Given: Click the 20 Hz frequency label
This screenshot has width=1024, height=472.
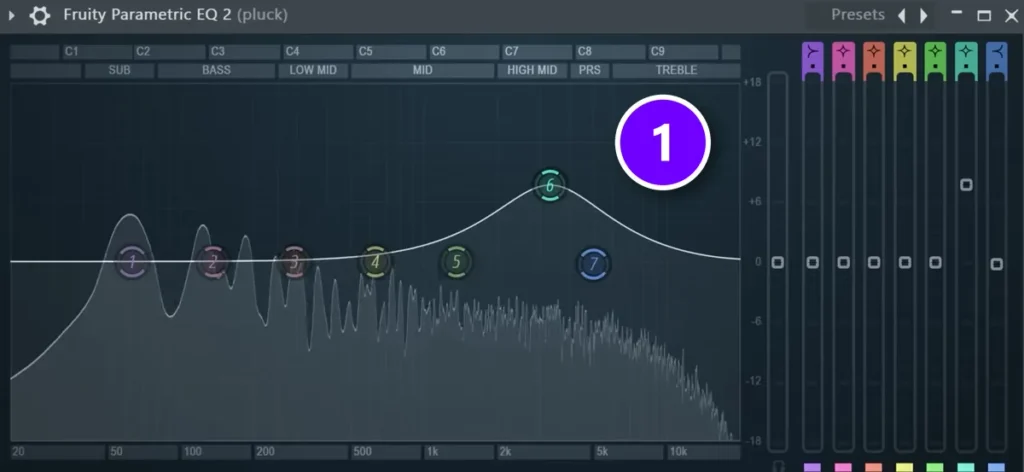Looking at the screenshot, I should [x=18, y=452].
